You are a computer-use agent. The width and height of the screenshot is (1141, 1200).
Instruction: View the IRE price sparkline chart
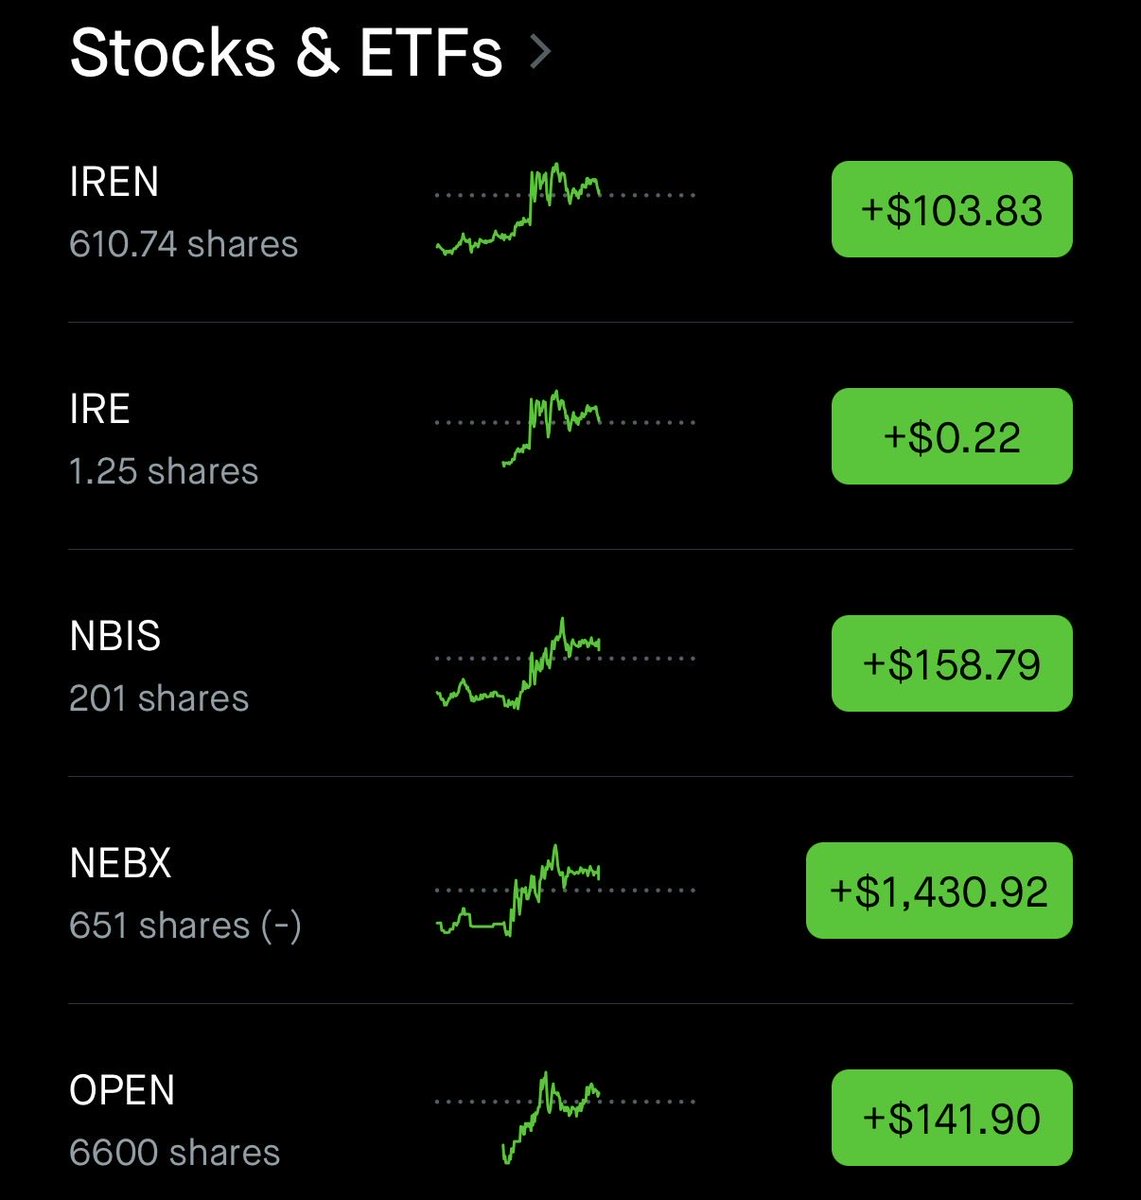565,428
